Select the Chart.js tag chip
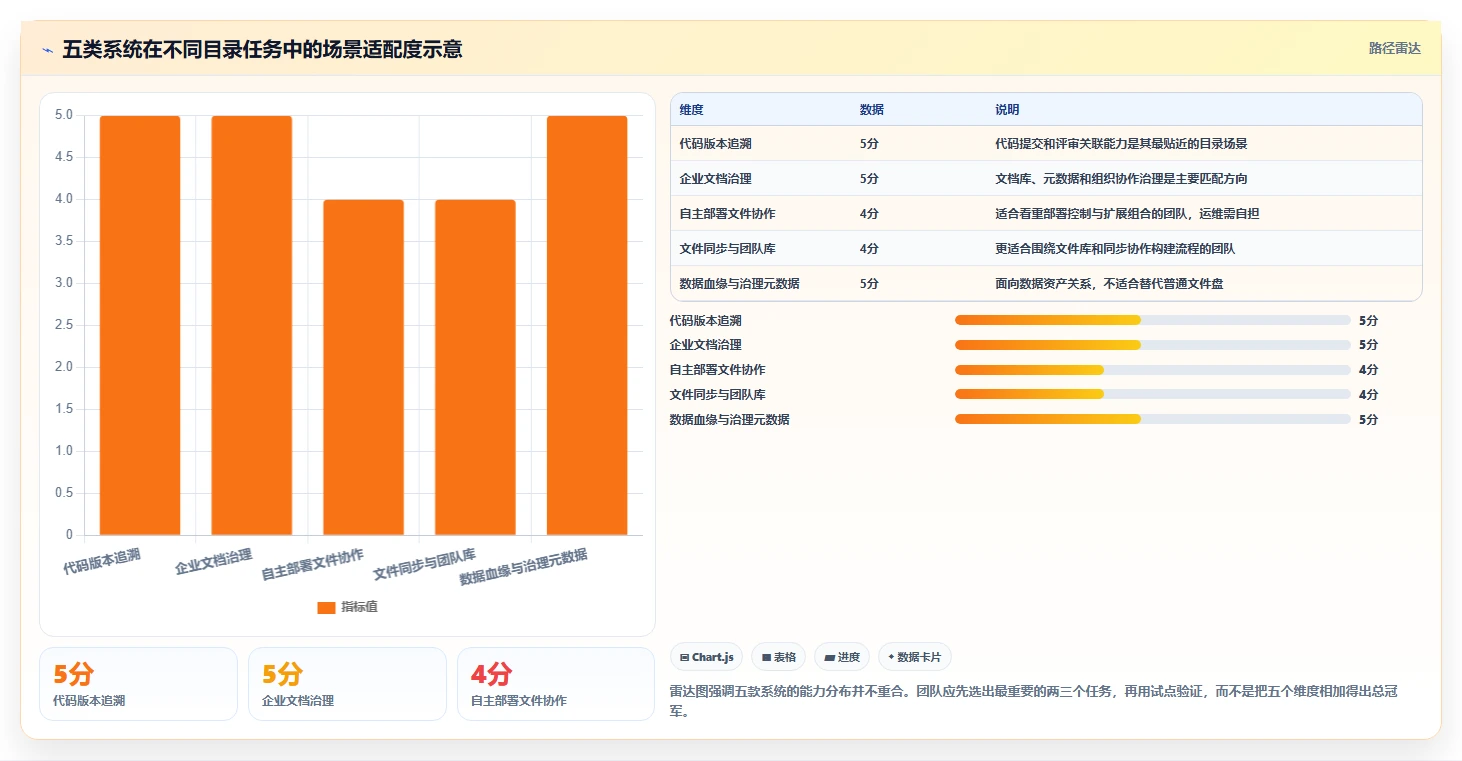The height and width of the screenshot is (761, 1462). [x=706, y=657]
